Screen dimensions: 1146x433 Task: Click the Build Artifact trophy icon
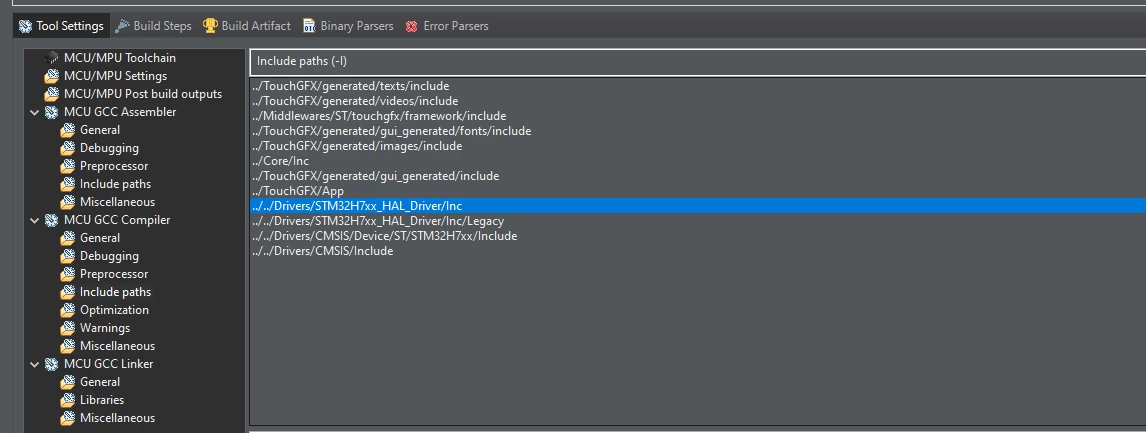tap(210, 26)
